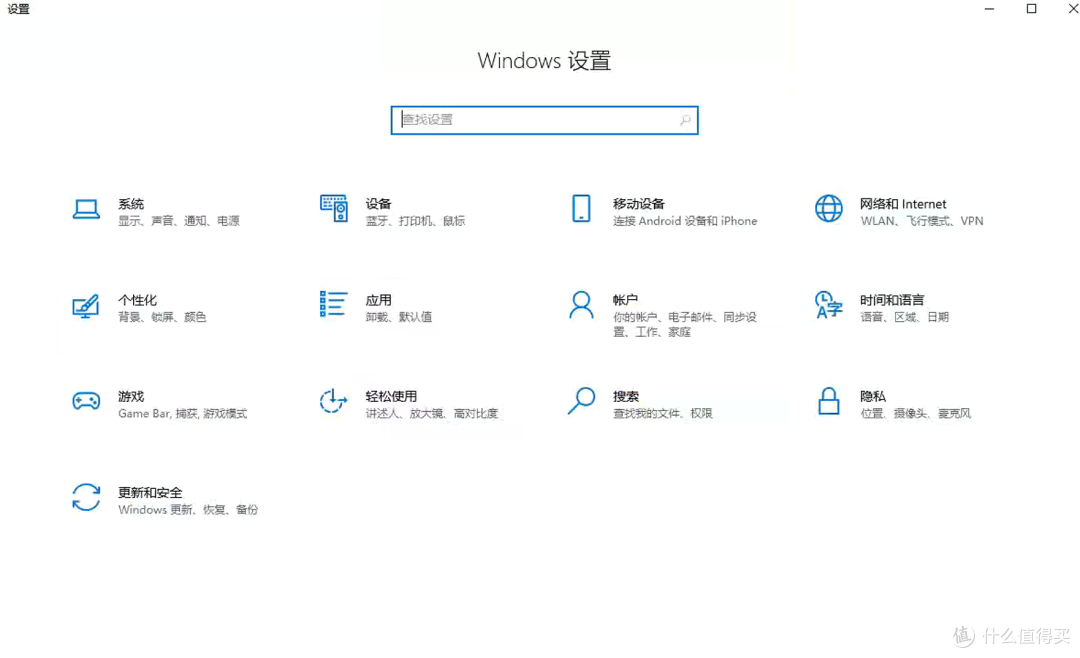Screen dimensions: 1080x658
Task: Click description 显示、声音、通知、电源
Action: (178, 221)
